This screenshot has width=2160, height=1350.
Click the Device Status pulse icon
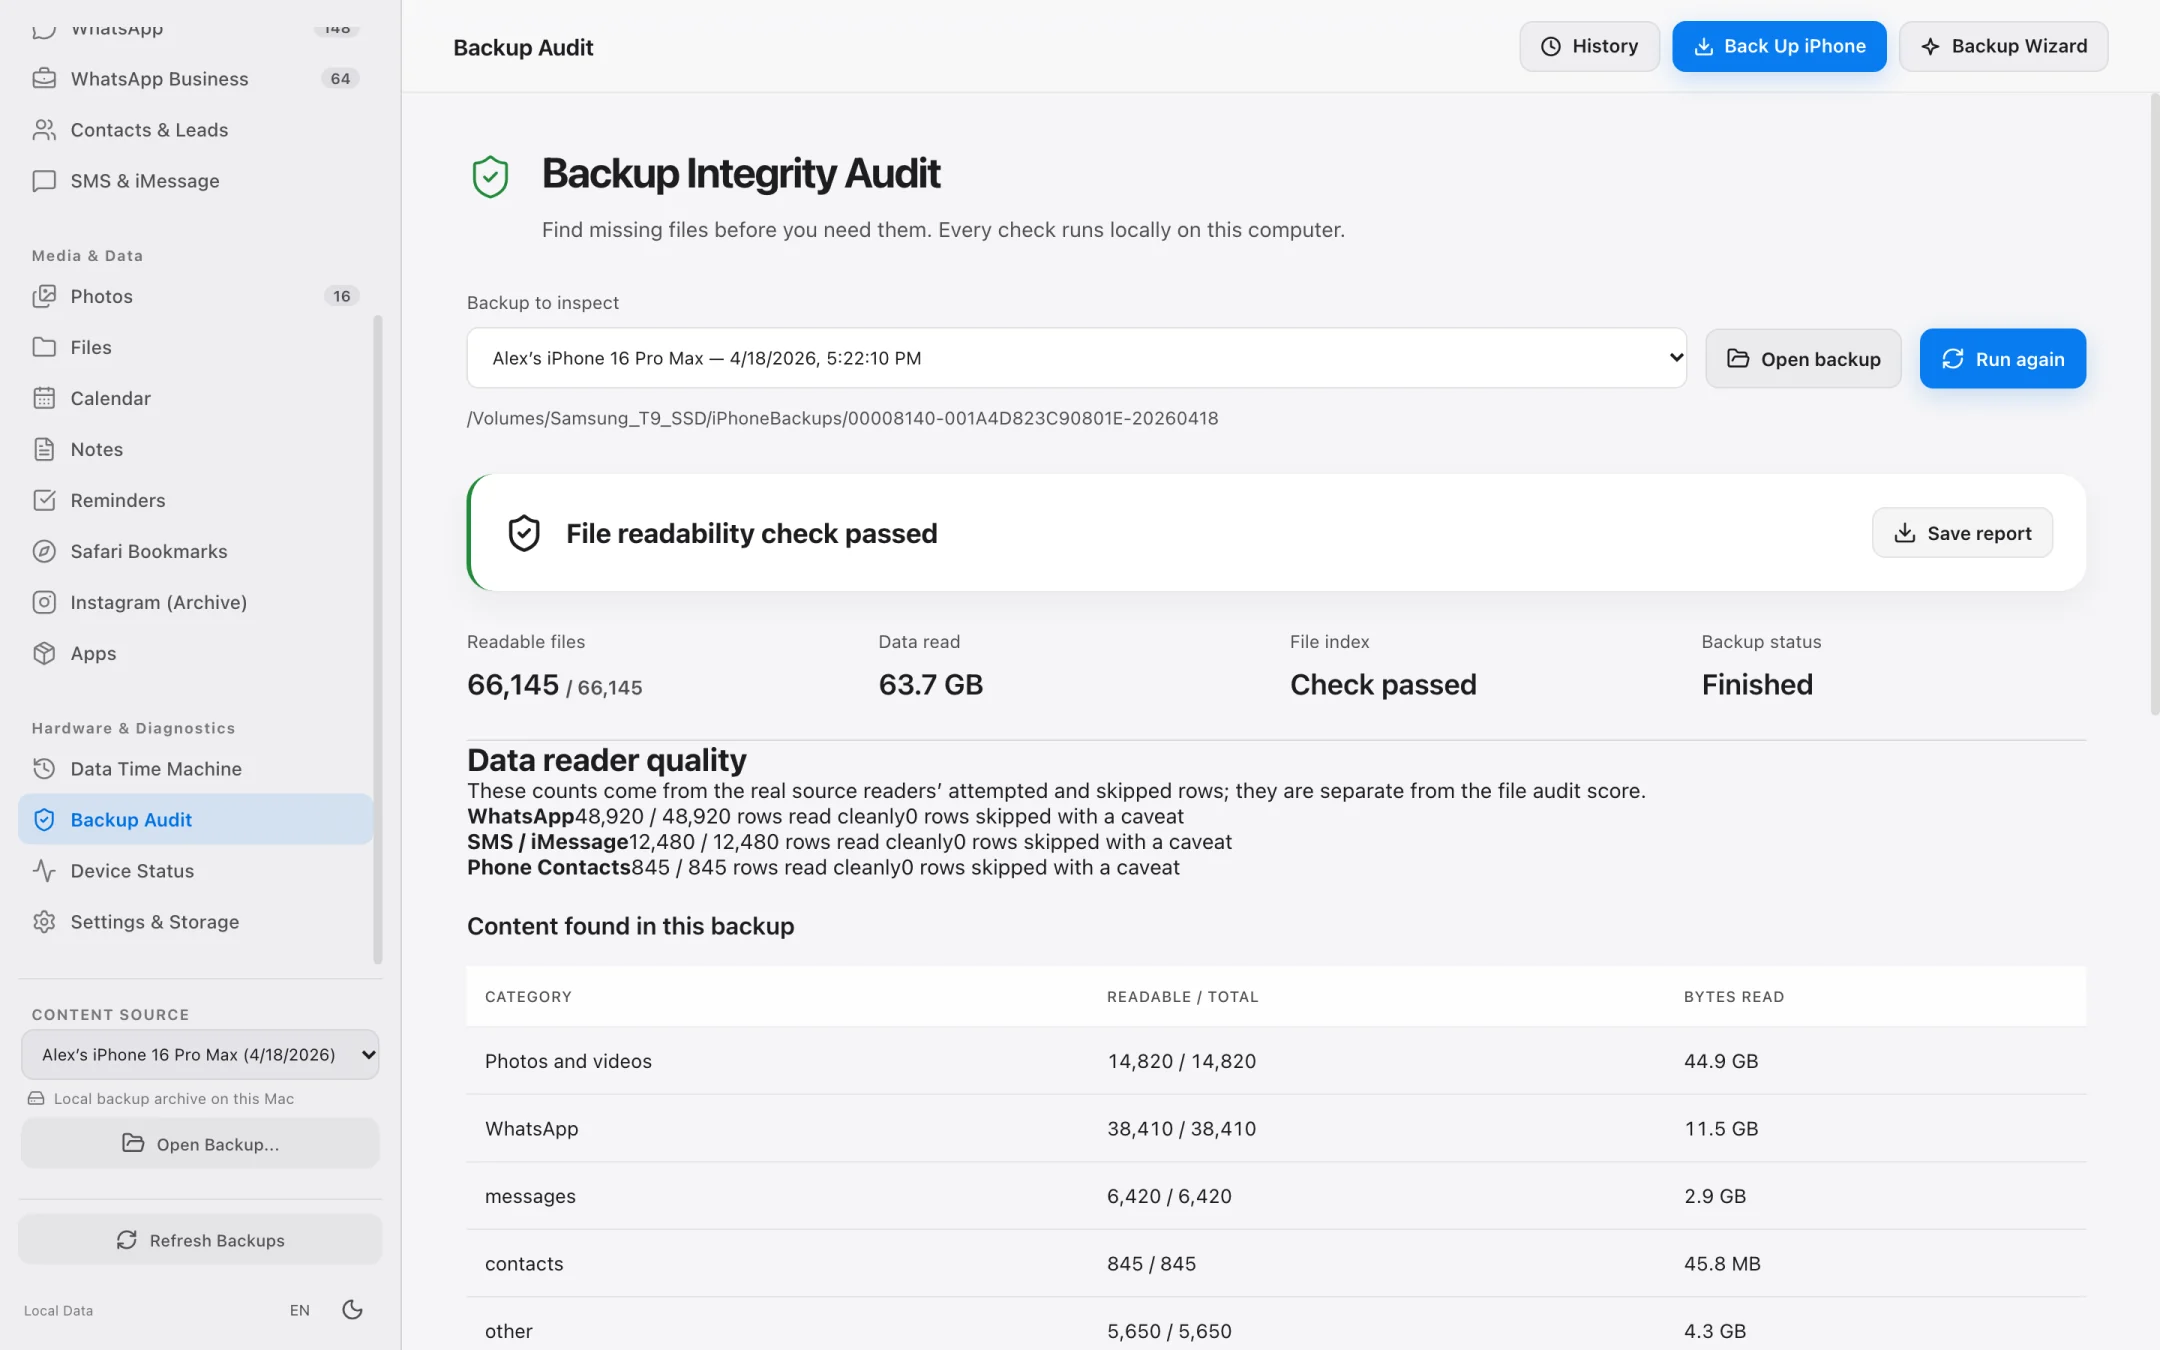44,870
